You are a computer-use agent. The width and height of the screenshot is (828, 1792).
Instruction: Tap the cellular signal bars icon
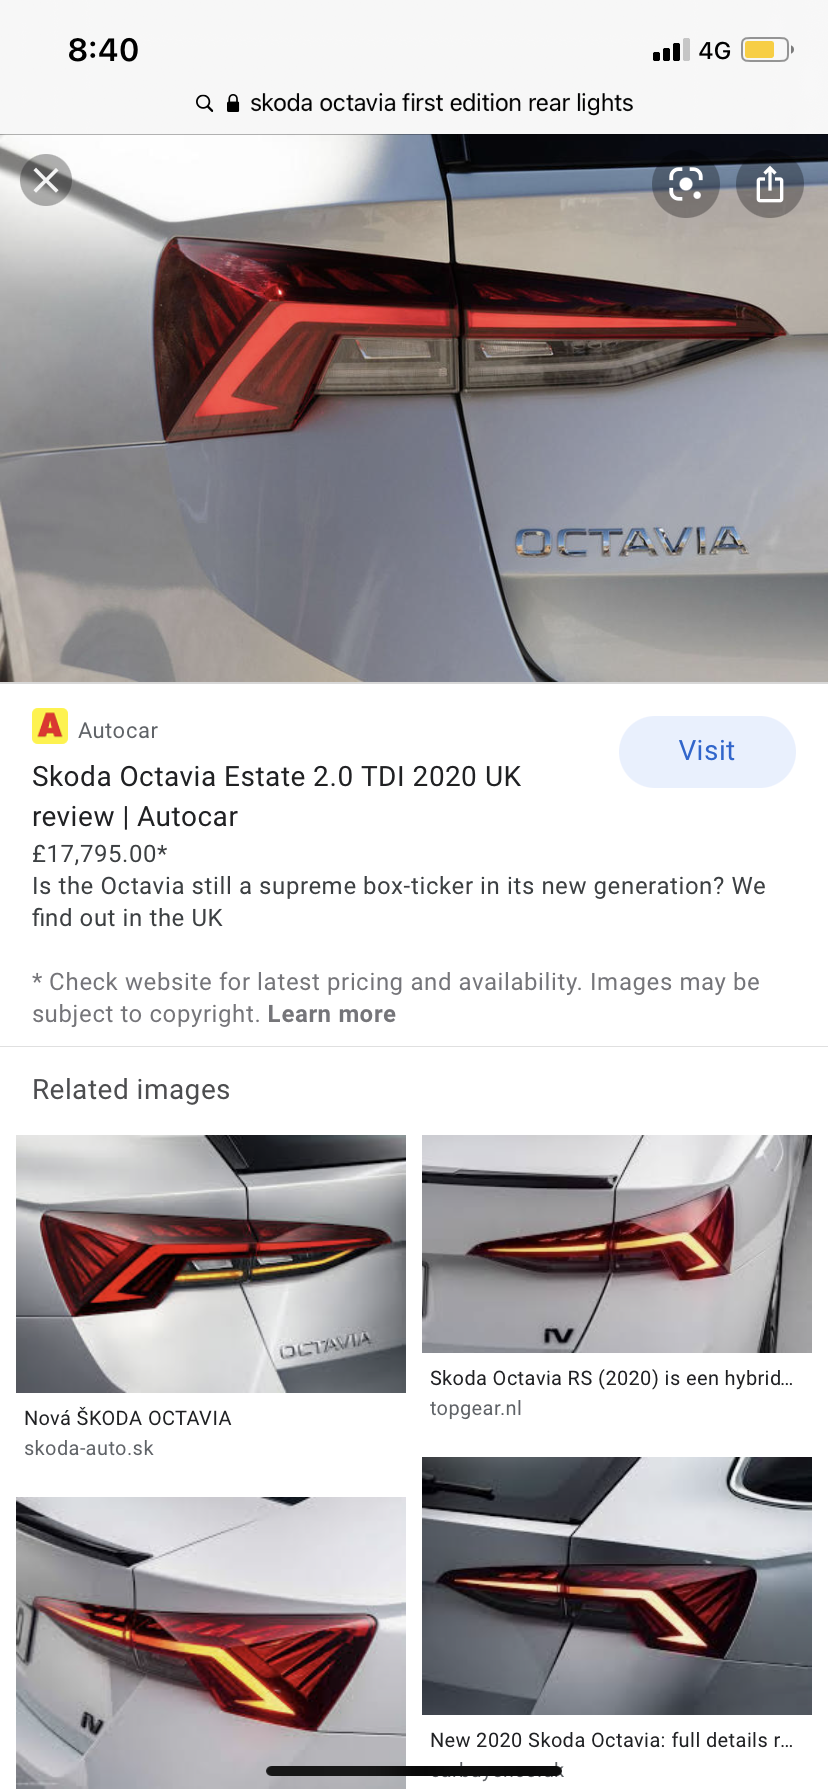point(671,50)
